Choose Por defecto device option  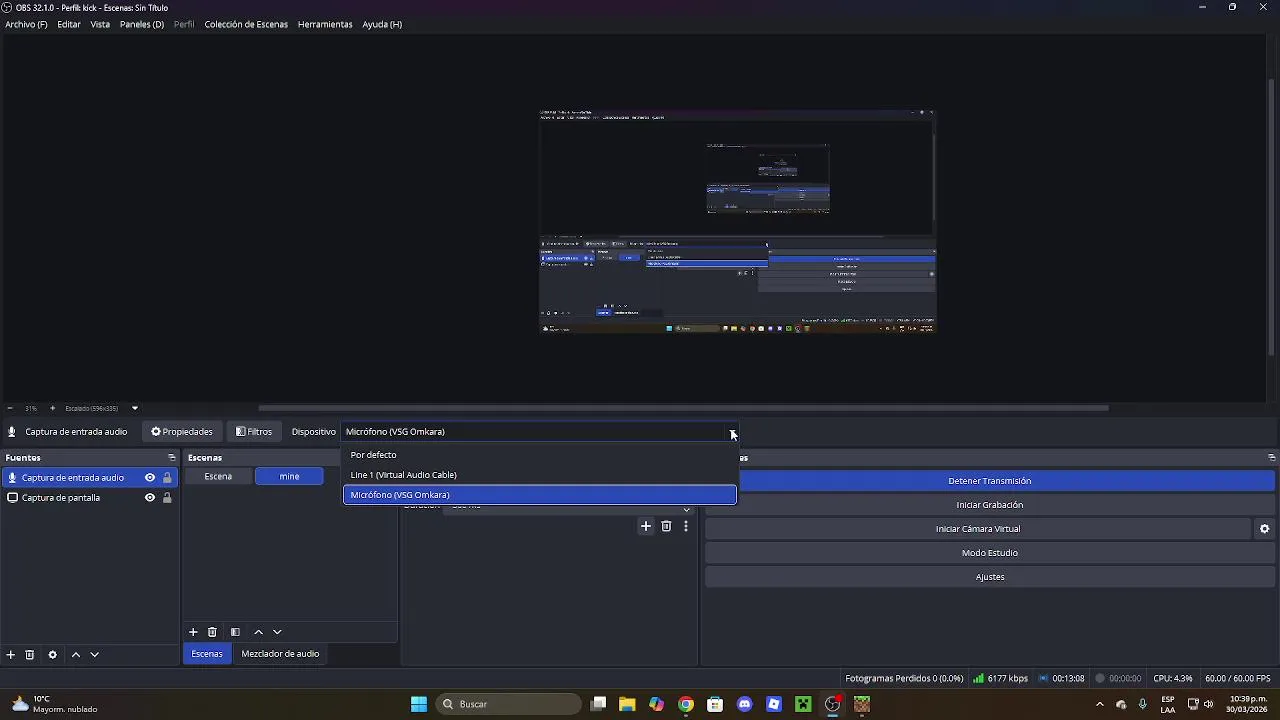coord(540,455)
